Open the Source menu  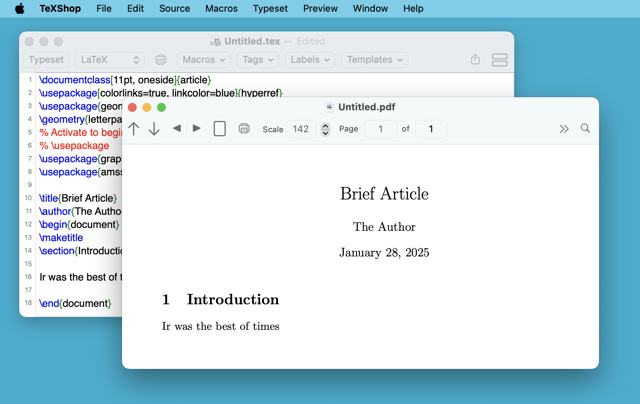tap(174, 8)
